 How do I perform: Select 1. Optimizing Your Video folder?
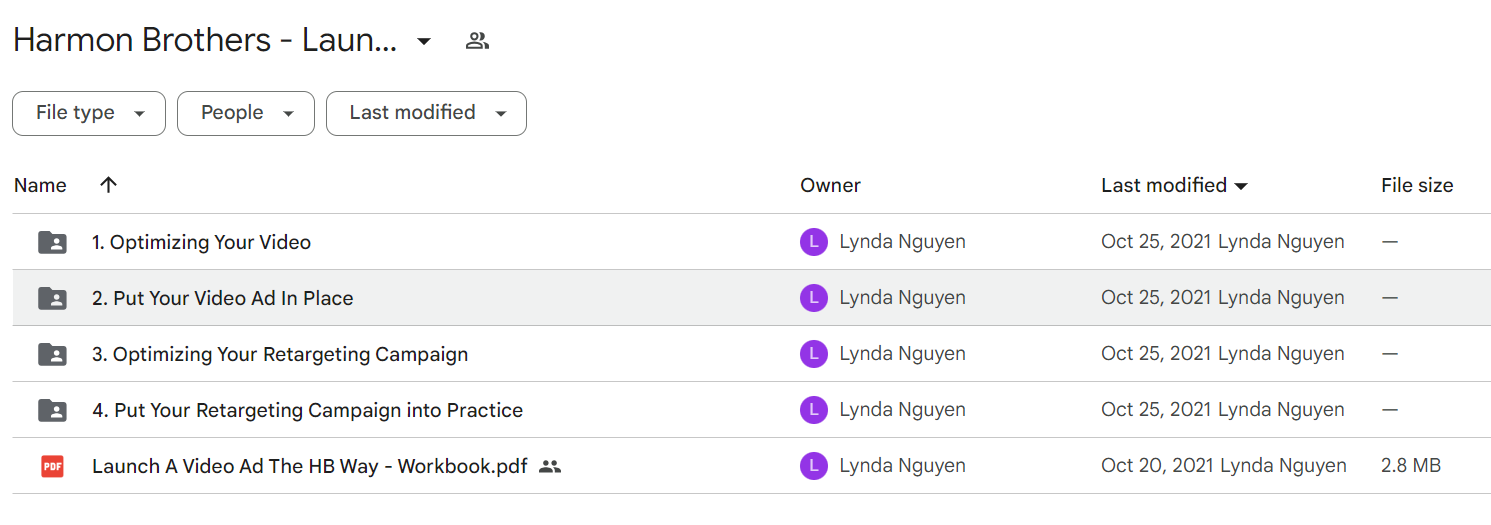point(751,242)
